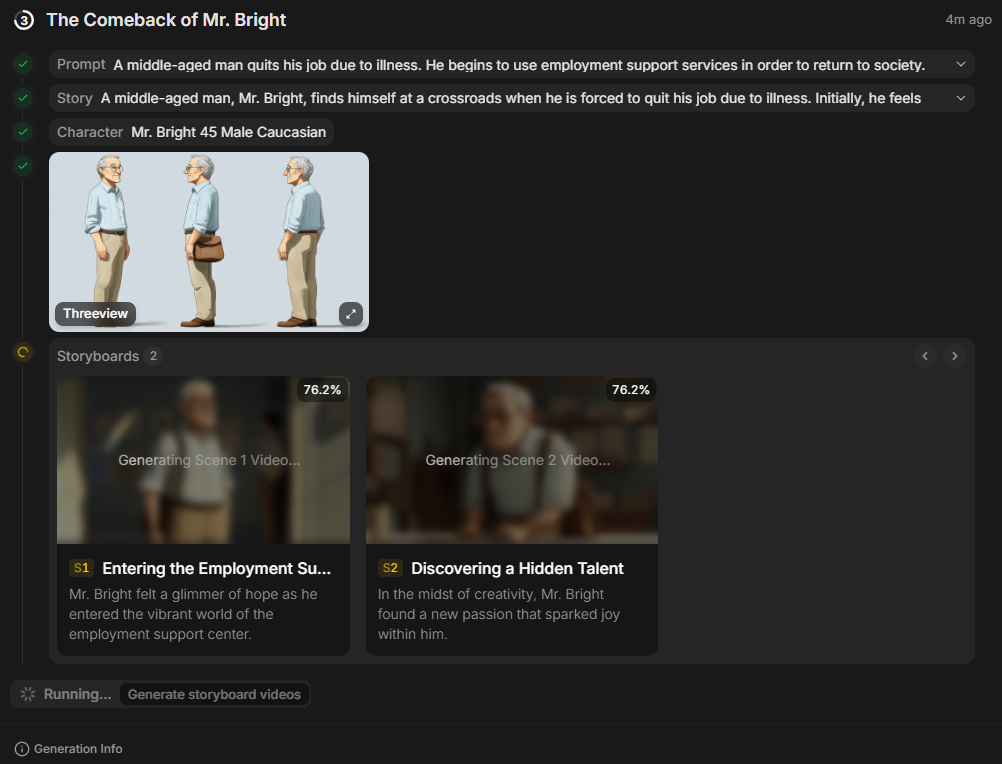Open Scene 2 video thumbnail
1002x764 pixels.
(x=512, y=460)
